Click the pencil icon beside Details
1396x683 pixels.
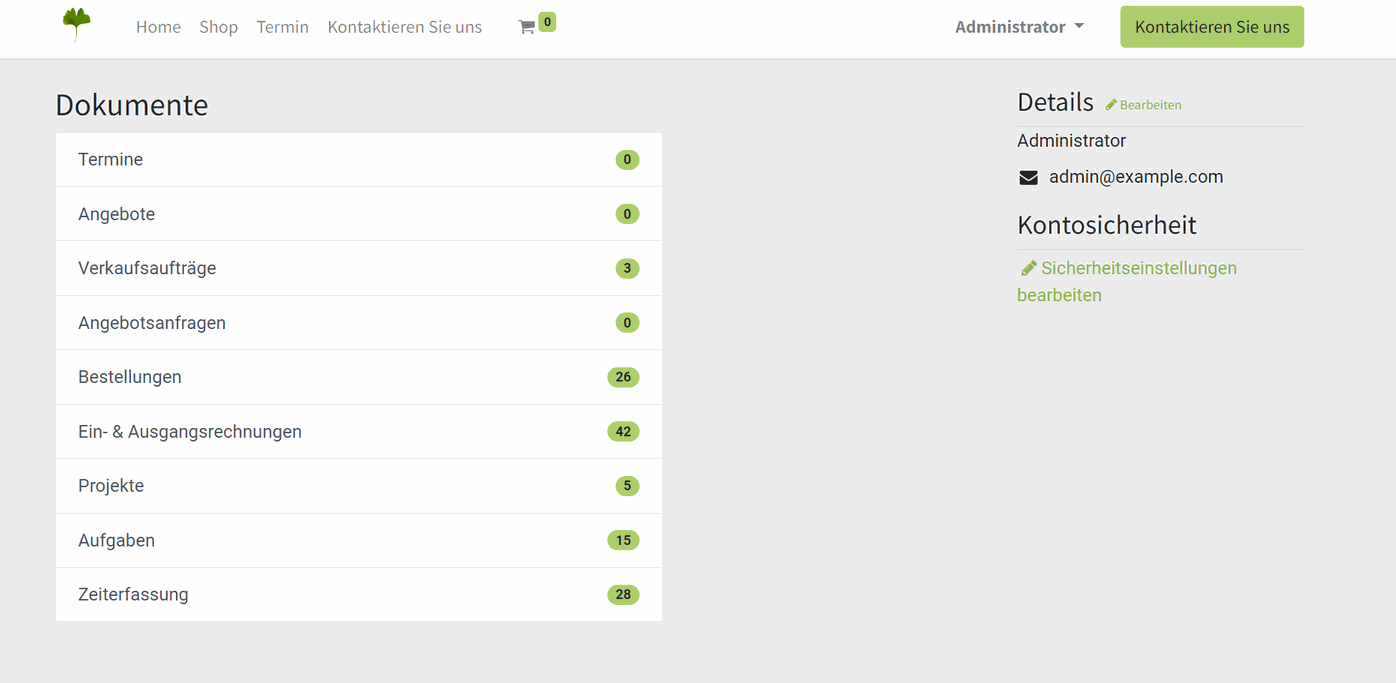click(x=1111, y=105)
